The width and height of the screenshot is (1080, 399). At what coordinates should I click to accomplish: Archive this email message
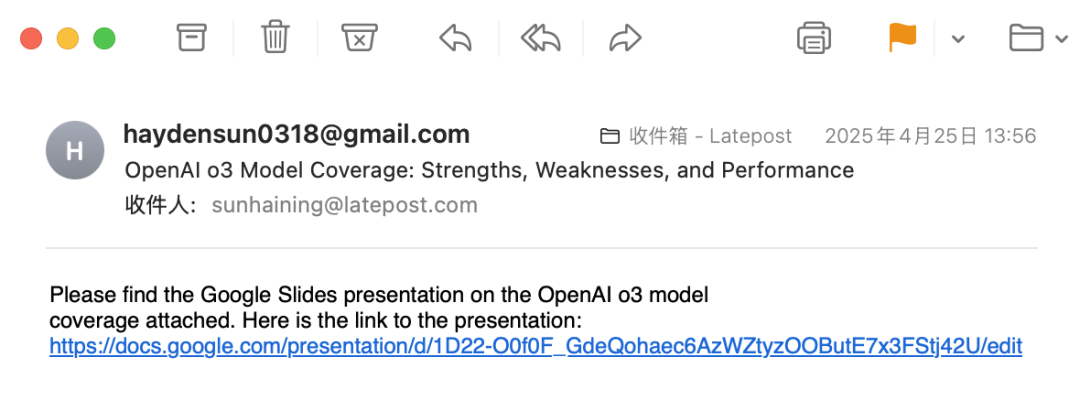click(x=191, y=37)
